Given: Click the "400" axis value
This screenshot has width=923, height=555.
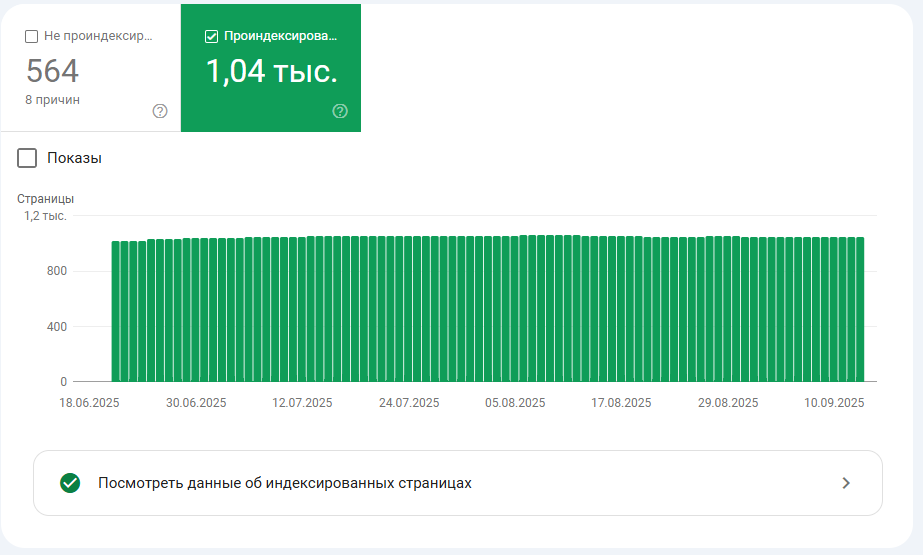Looking at the screenshot, I should click(x=57, y=327).
